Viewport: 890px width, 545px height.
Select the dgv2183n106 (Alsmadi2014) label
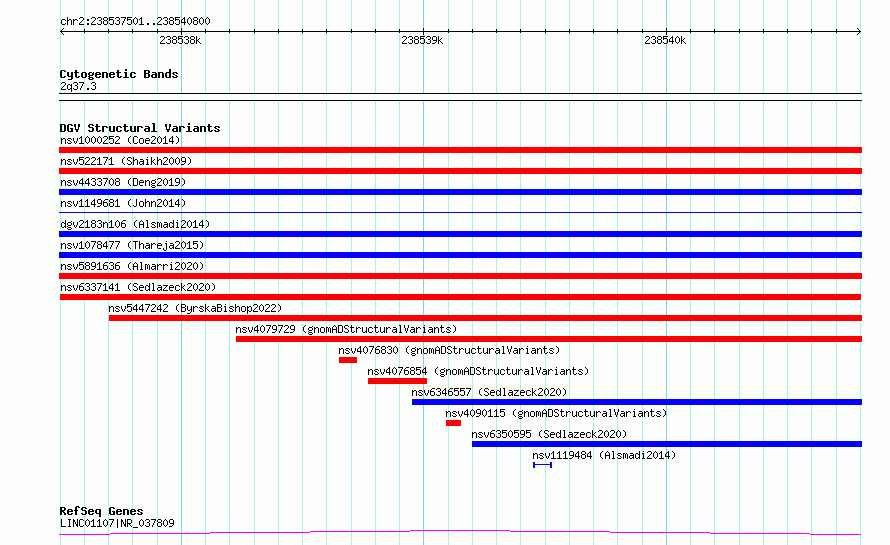coord(135,224)
